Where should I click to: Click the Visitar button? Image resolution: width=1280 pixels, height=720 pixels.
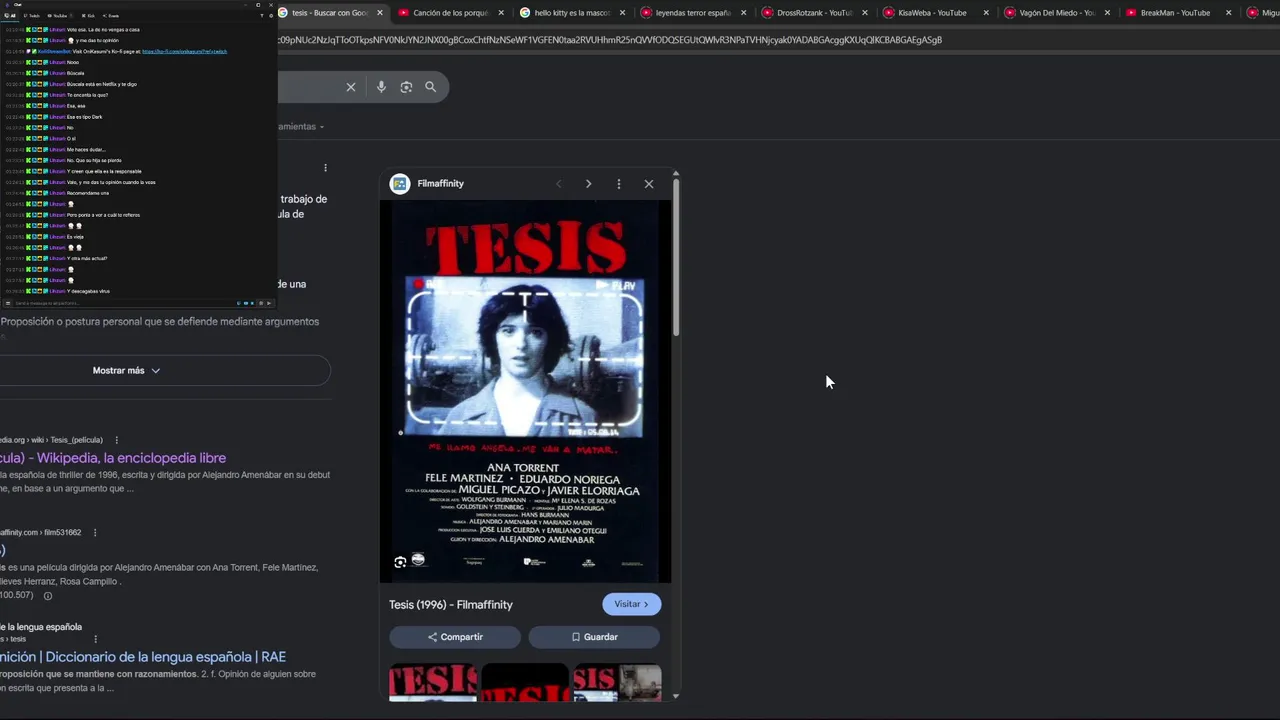631,604
